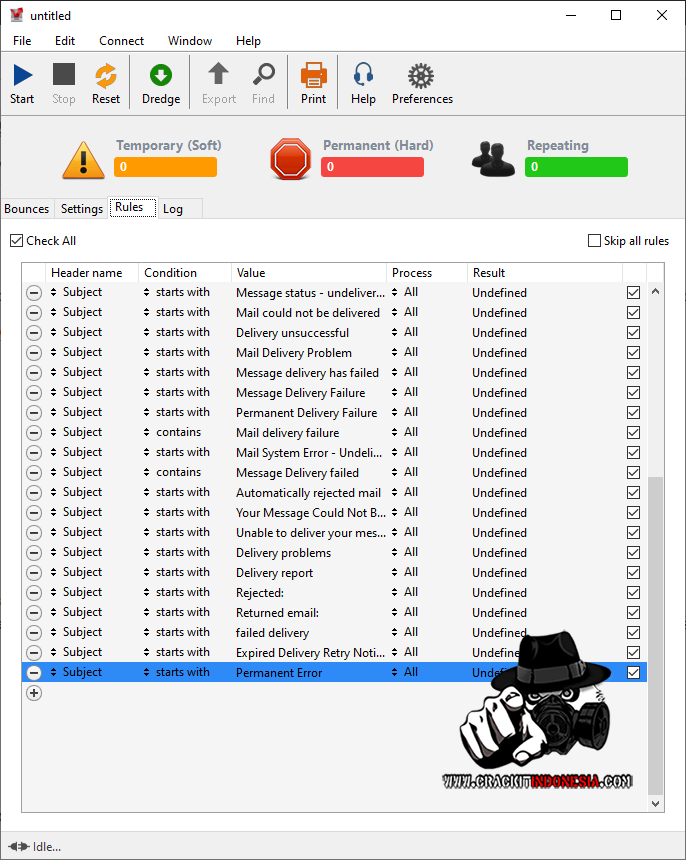The height and width of the screenshot is (860, 686).
Task: Click the orange Temporary (Soft) counter bar
Action: pyautogui.click(x=165, y=167)
